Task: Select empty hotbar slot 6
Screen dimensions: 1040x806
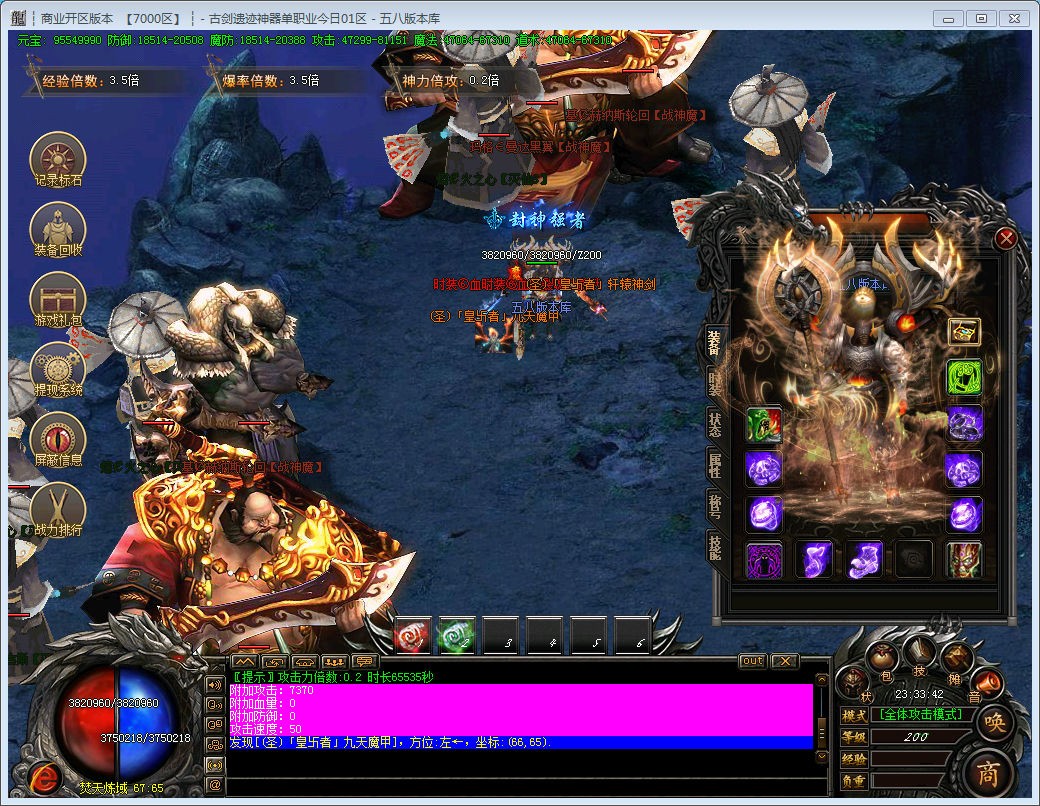Action: click(x=633, y=636)
